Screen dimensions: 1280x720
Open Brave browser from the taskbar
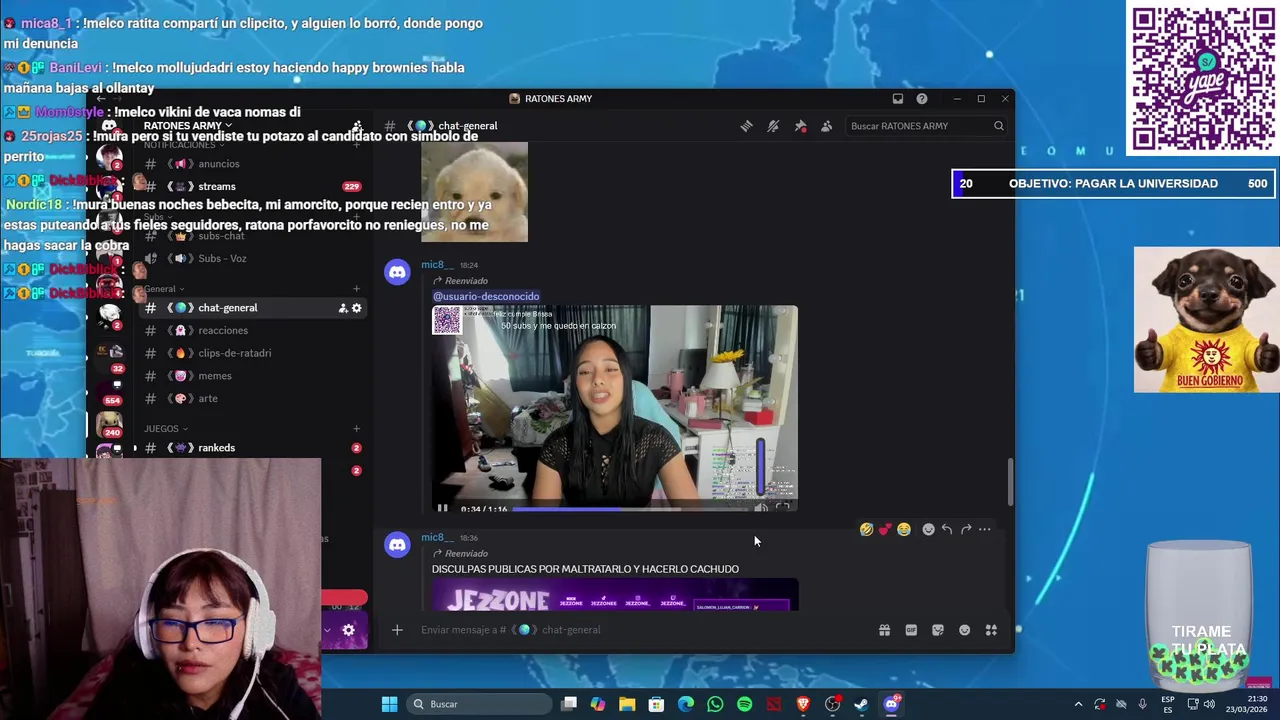[803, 704]
